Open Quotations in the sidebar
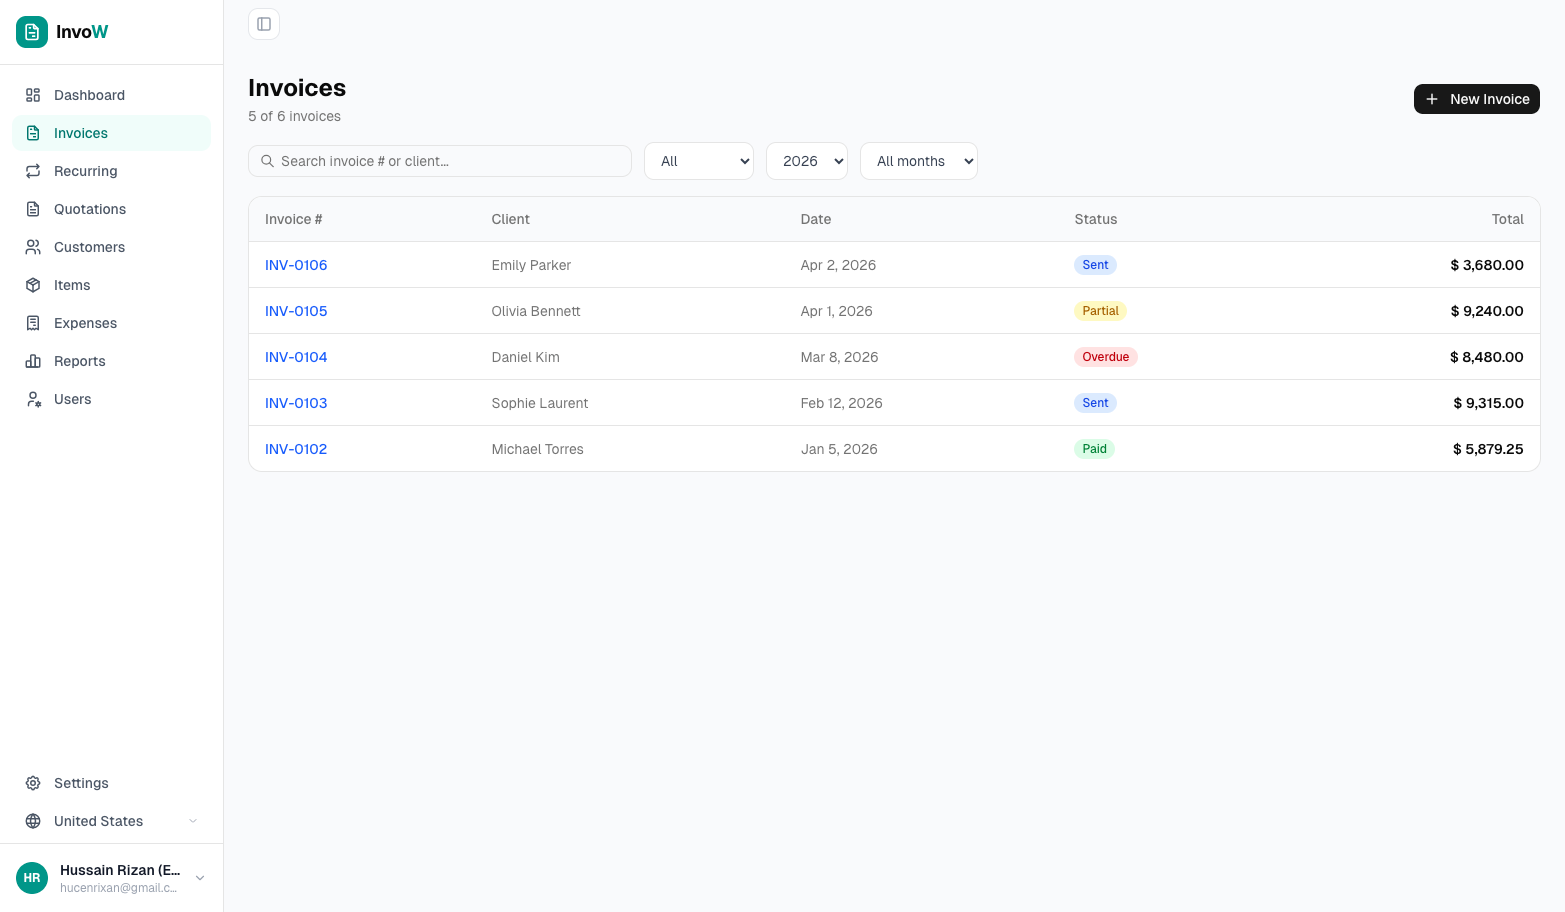 pos(111,209)
